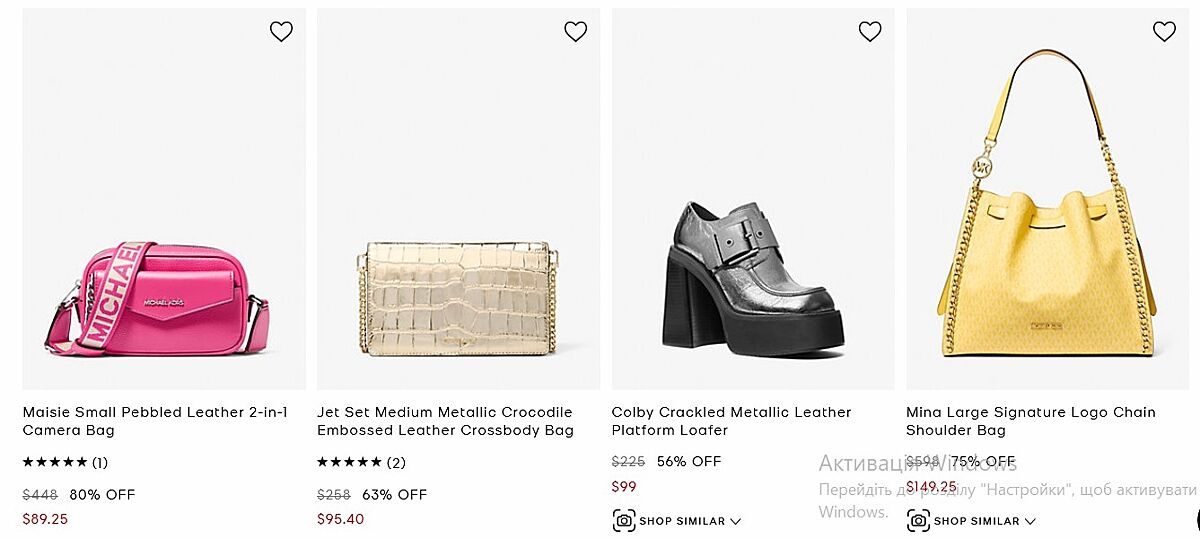1200x539 pixels.
Task: Expand Shop Similar chevron for Mina Bag
Action: tap(1030, 521)
